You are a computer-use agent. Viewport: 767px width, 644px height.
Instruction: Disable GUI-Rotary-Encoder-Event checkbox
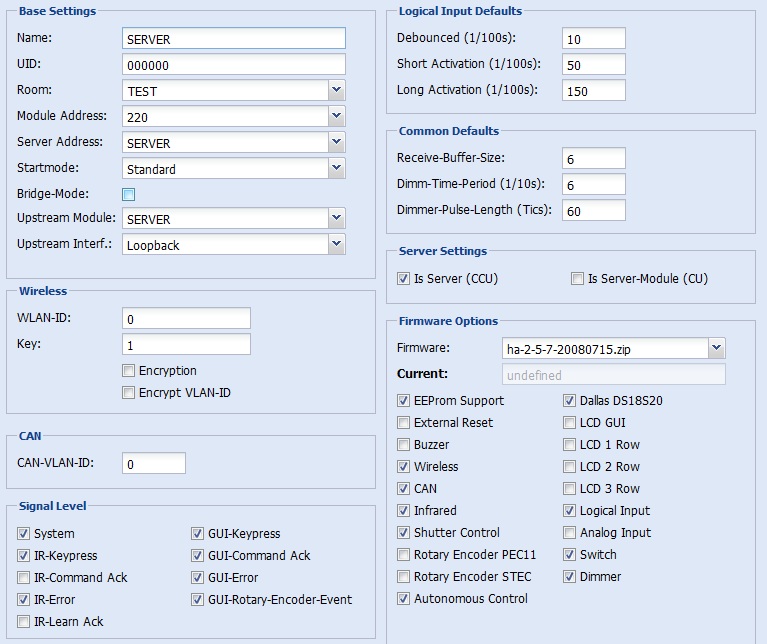tap(197, 600)
